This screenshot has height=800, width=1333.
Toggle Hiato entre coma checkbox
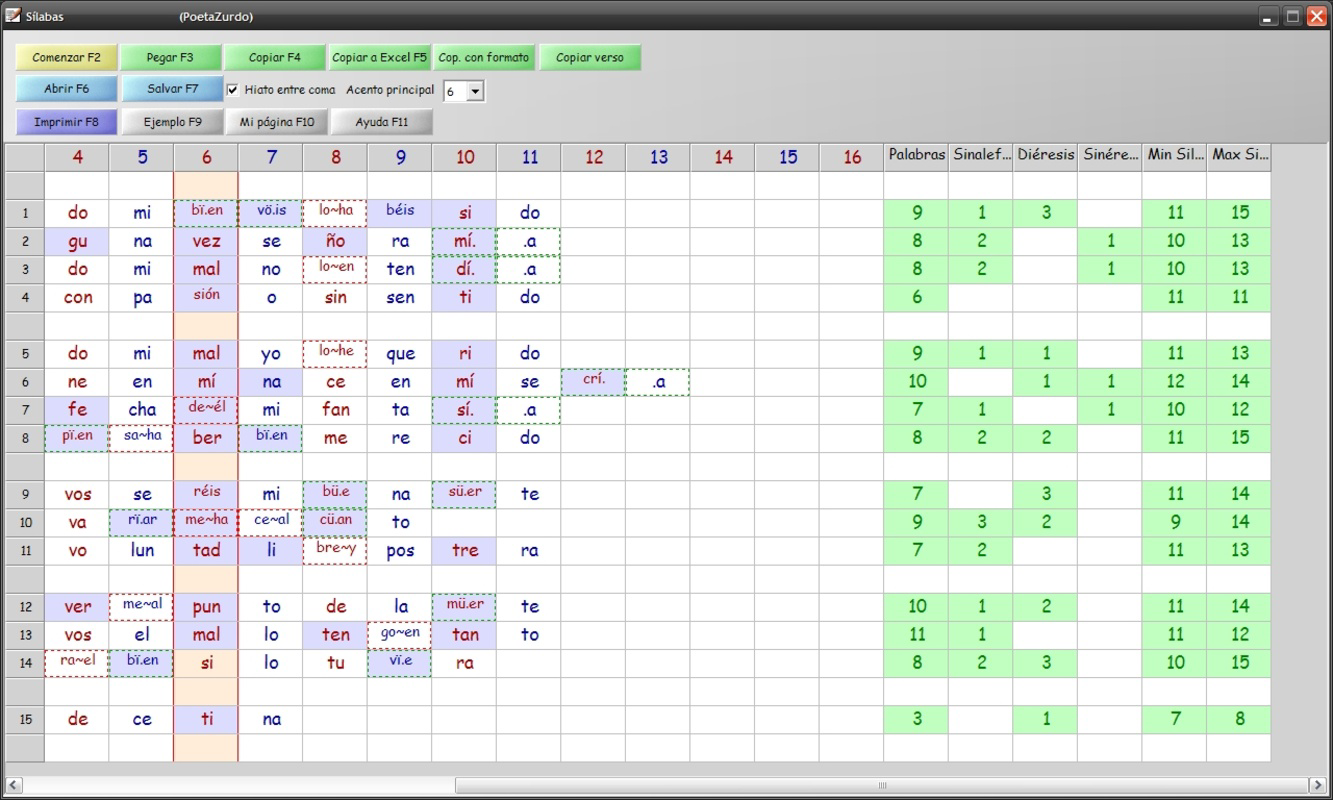233,90
